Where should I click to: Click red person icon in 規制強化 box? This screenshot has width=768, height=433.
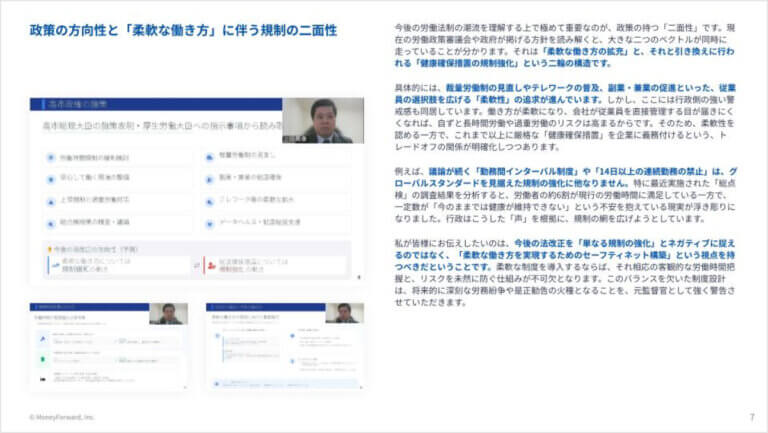(212, 265)
